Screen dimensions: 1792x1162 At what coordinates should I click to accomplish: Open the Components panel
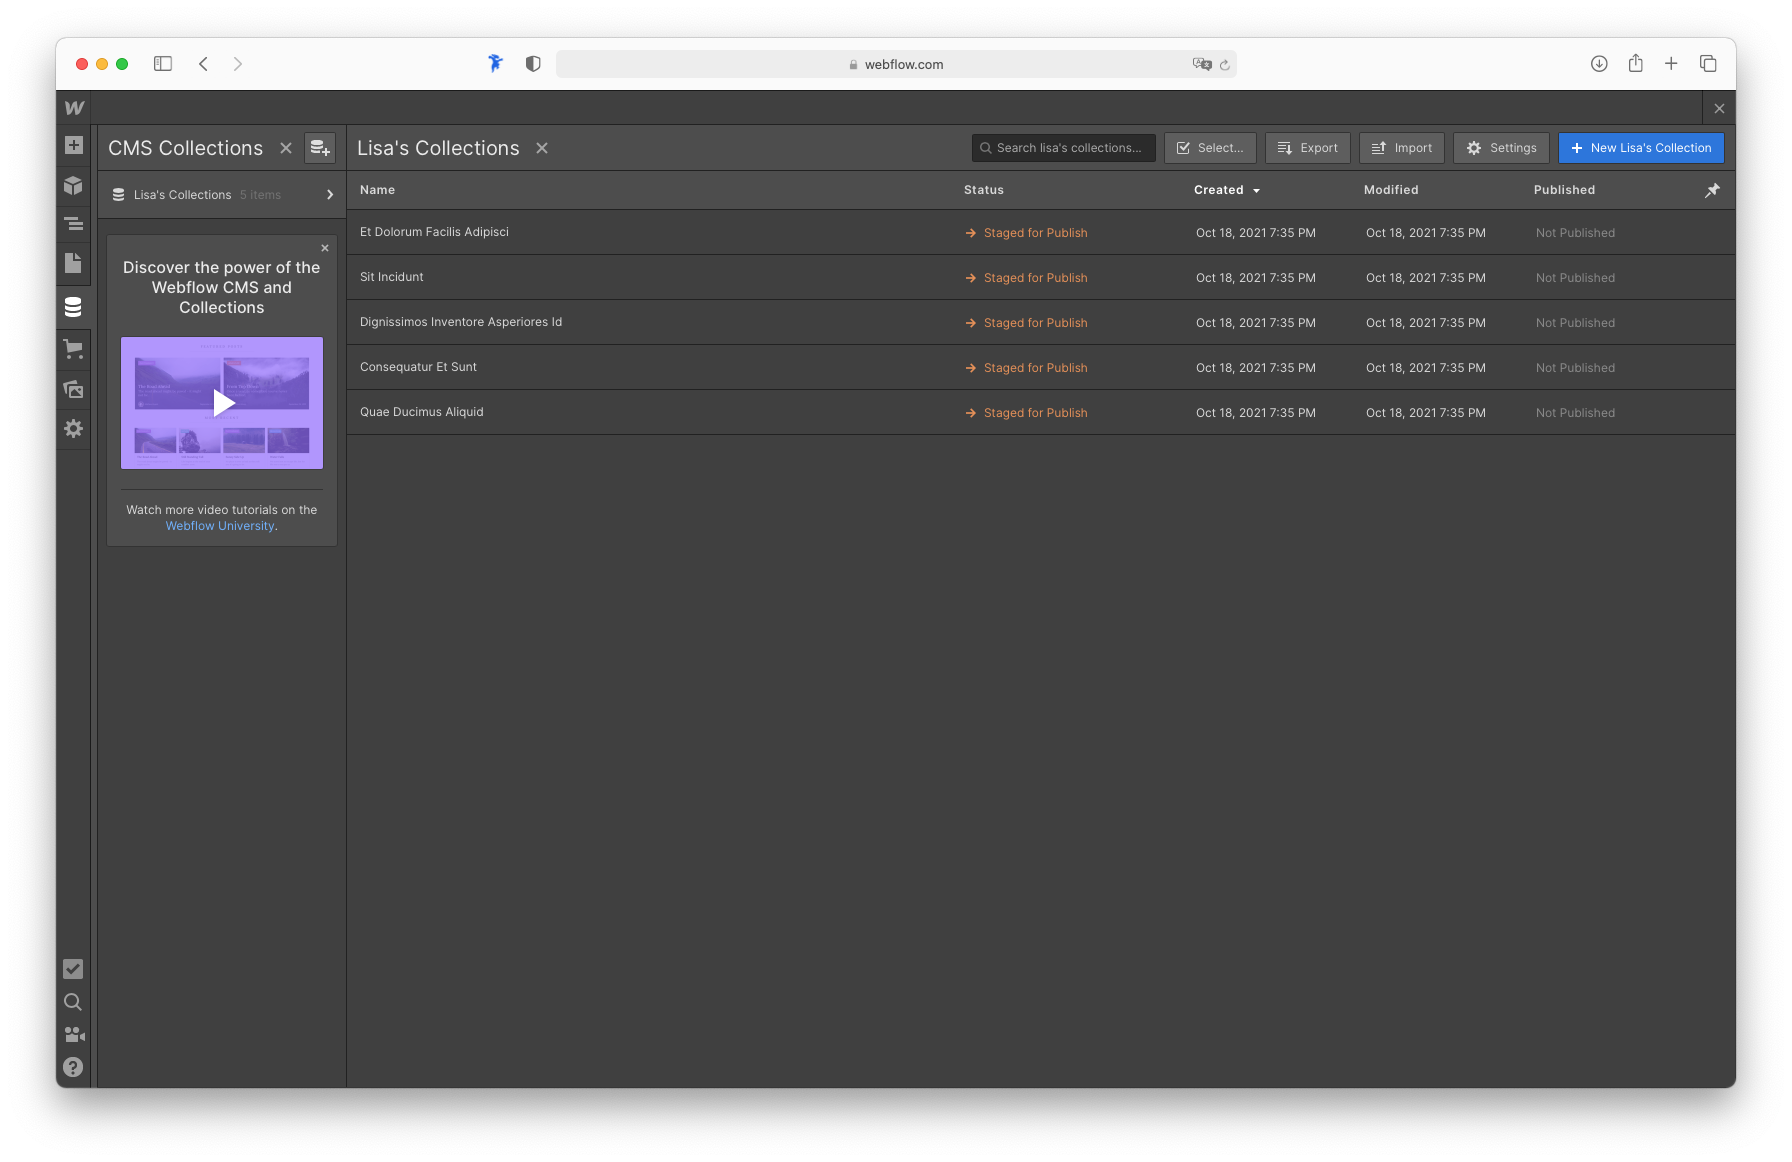73,185
